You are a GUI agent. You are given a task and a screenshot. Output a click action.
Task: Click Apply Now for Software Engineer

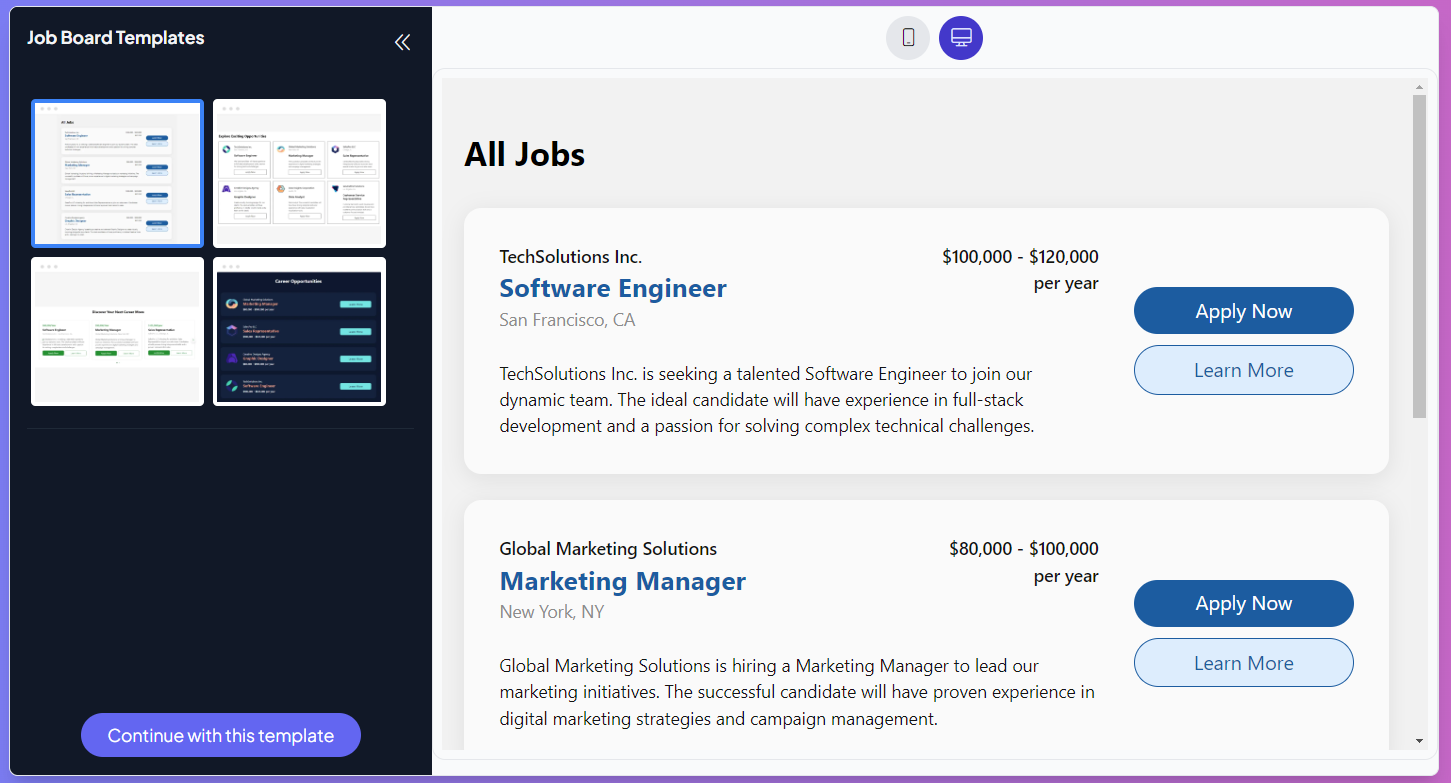1243,310
